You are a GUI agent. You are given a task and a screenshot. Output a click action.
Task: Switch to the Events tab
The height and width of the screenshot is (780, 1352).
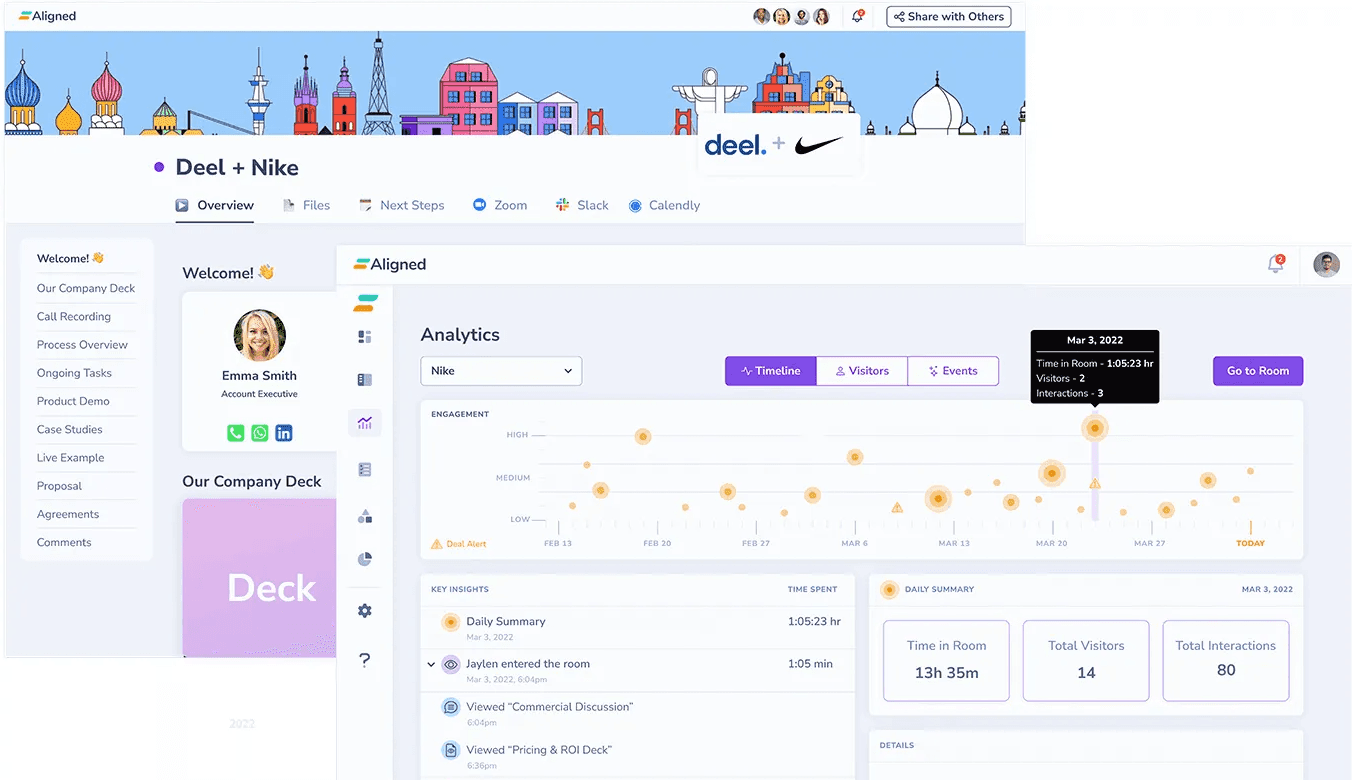pyautogui.click(x=953, y=371)
